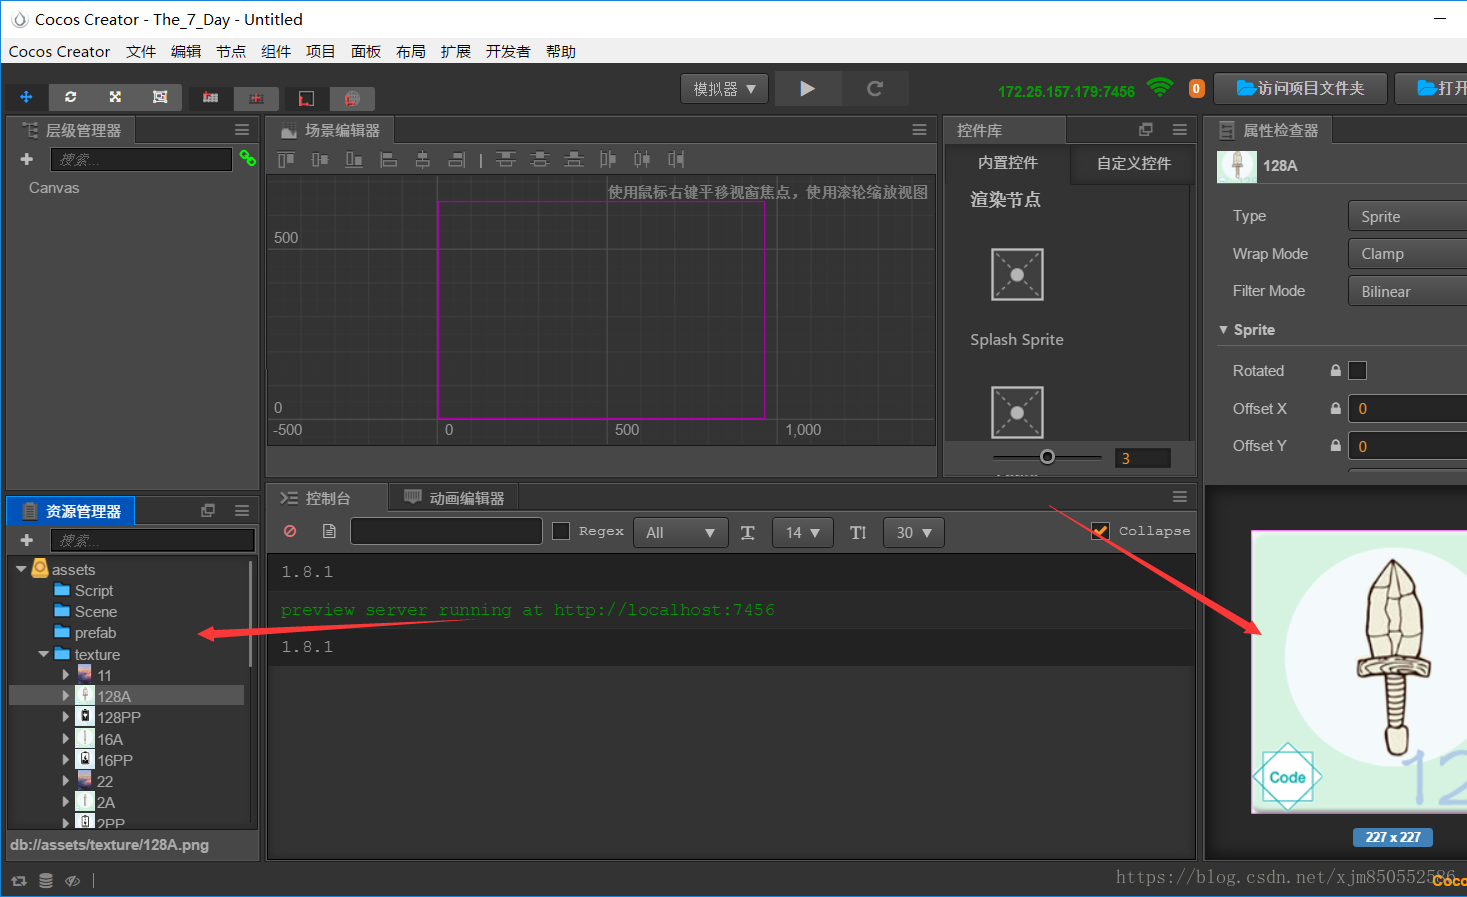Viewport: 1467px width, 897px height.
Task: Click green link icon in hierarchy search
Action: click(247, 158)
